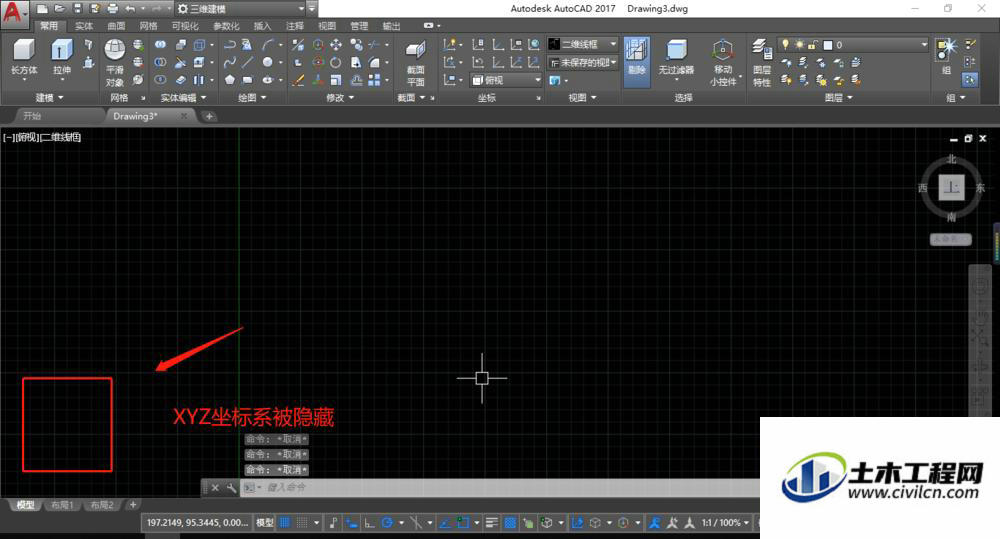The height and width of the screenshot is (539, 1000).
Task: Switch to the 可视化 ribbon tab
Action: pyautogui.click(x=185, y=26)
